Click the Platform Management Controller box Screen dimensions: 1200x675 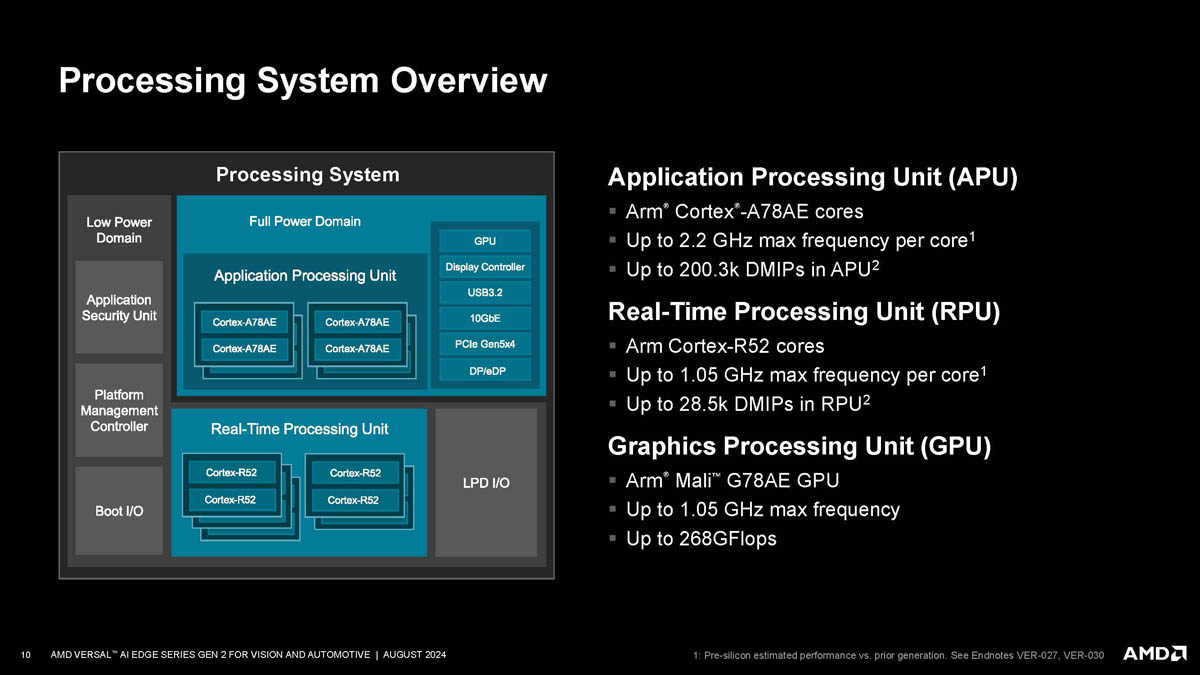point(119,411)
